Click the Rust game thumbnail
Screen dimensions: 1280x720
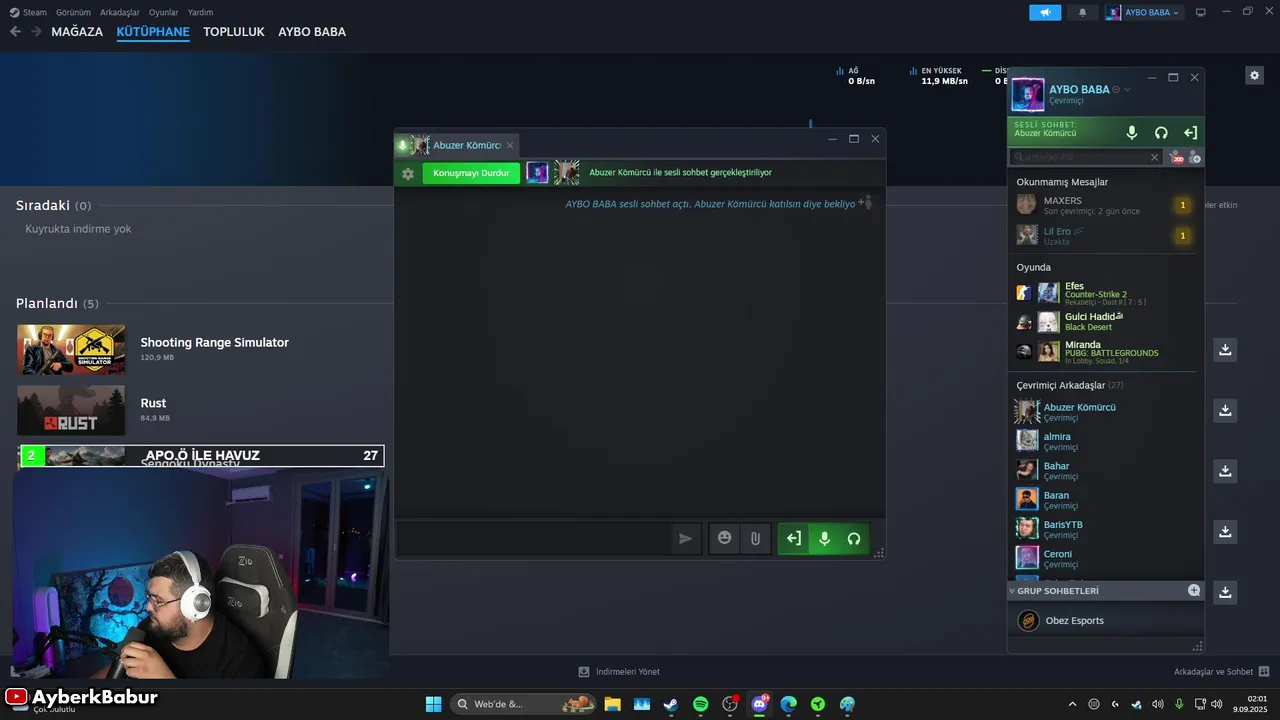coord(71,410)
